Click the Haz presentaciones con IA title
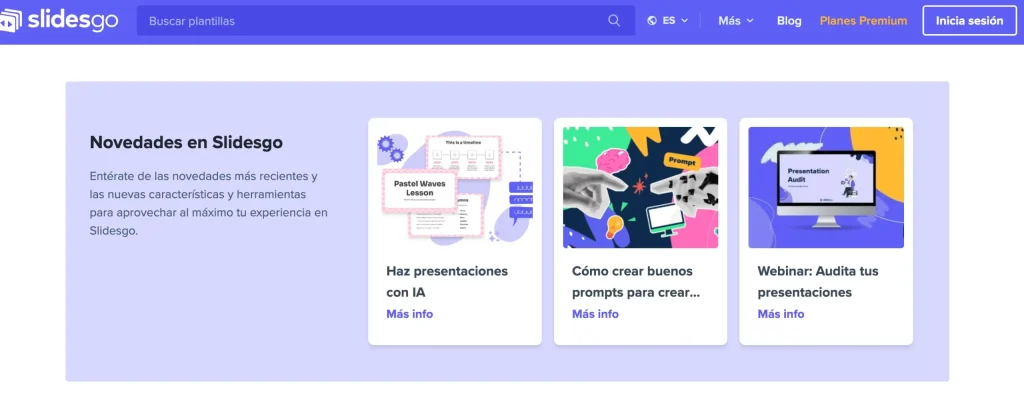Viewport: 1024px width, 410px height. tap(447, 281)
